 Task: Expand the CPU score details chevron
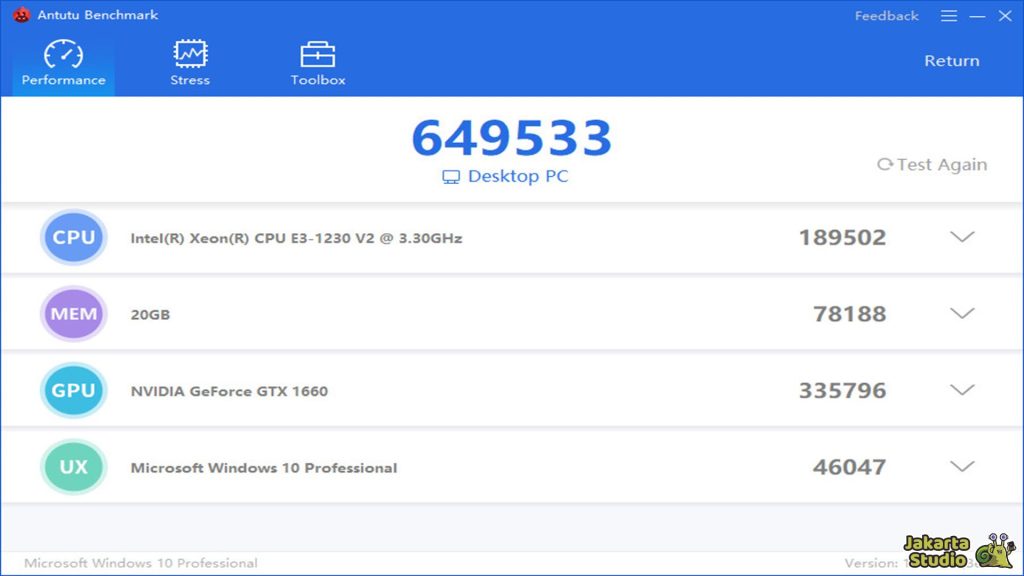[x=962, y=238]
